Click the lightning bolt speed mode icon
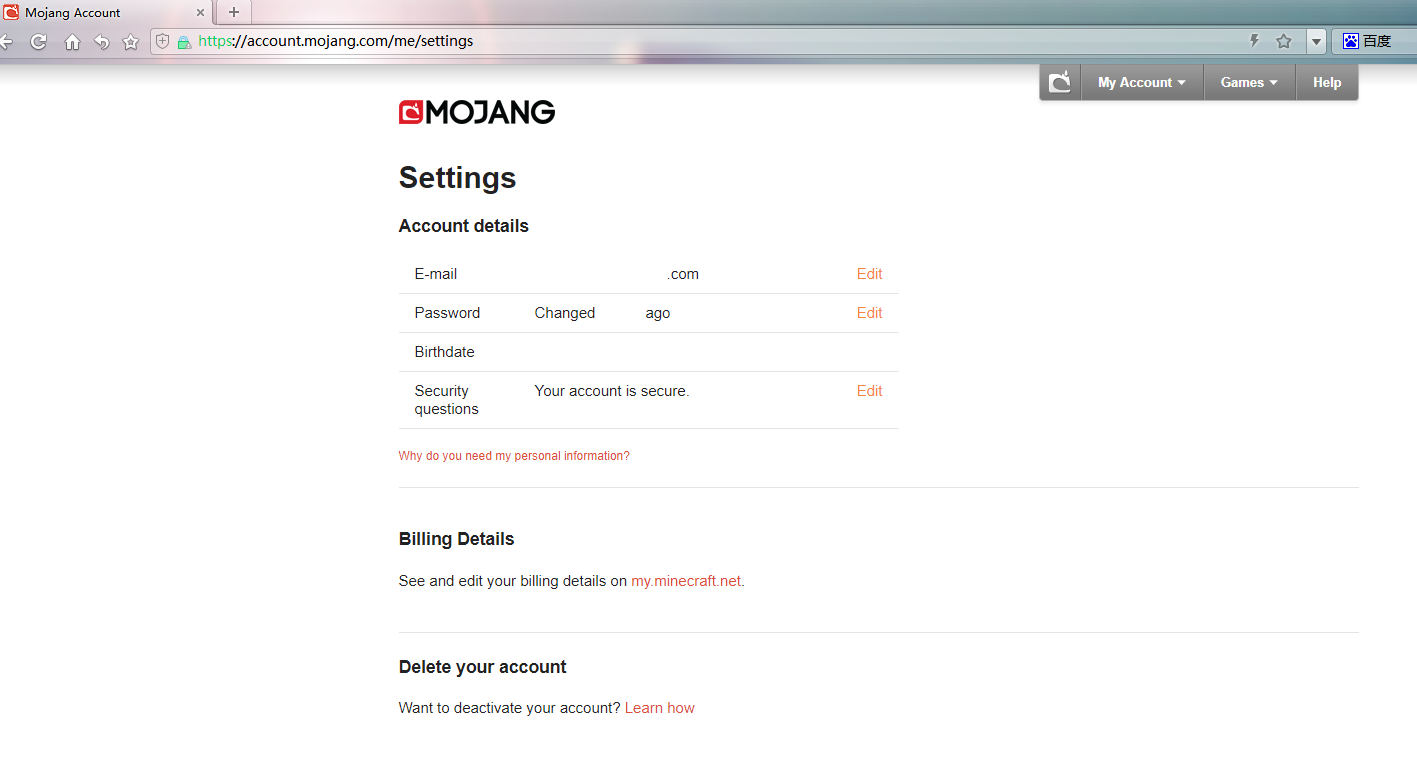Screen dimensions: 1417x773 (x=1254, y=41)
